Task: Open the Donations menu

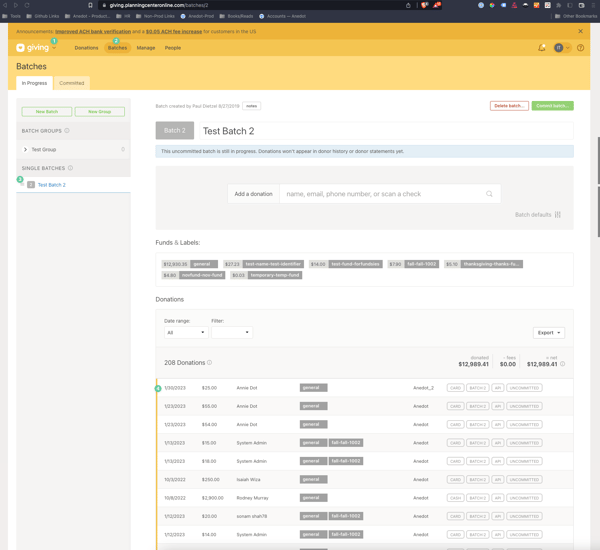Action: (86, 48)
